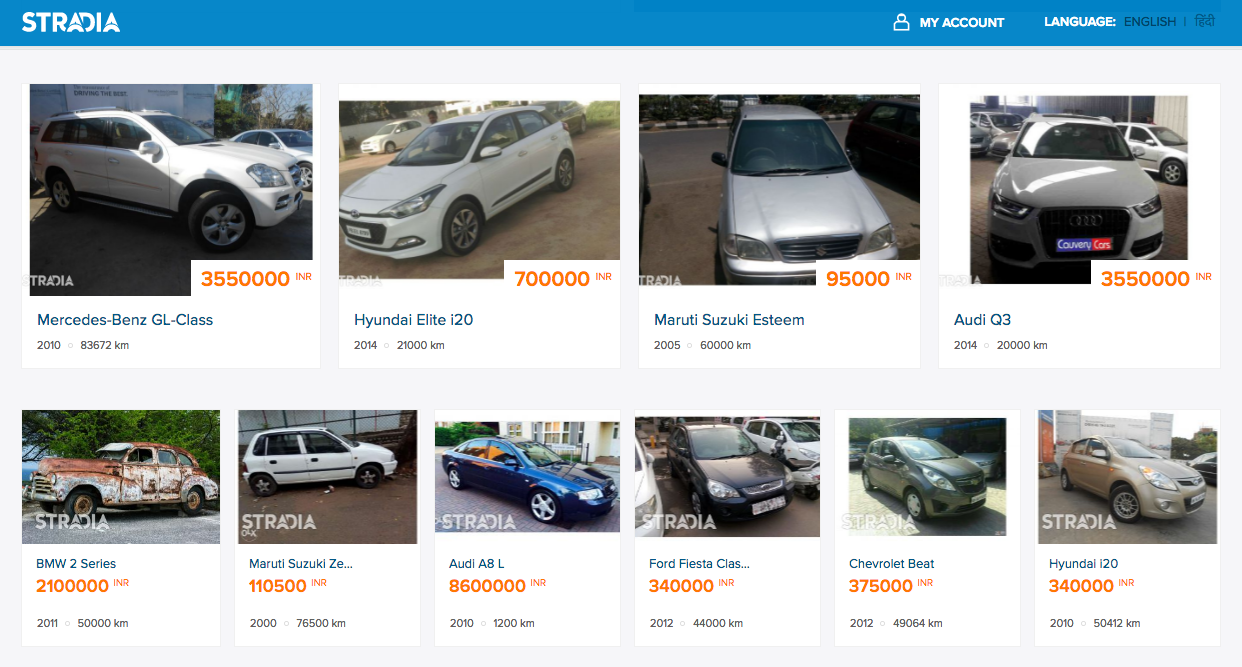Click the 49064 km mileage text
The width and height of the screenshot is (1242, 667).
pyautogui.click(x=918, y=623)
